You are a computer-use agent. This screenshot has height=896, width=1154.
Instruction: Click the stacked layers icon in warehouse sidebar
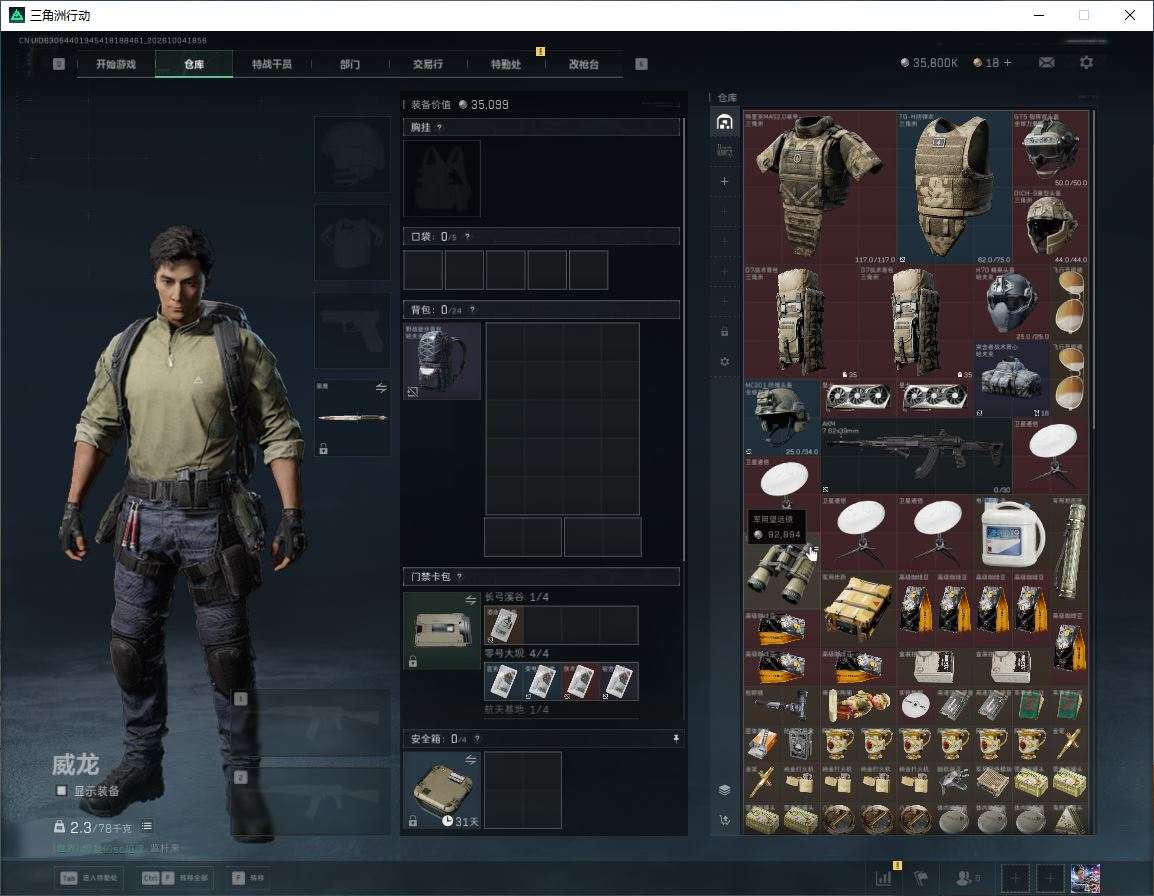pos(724,790)
